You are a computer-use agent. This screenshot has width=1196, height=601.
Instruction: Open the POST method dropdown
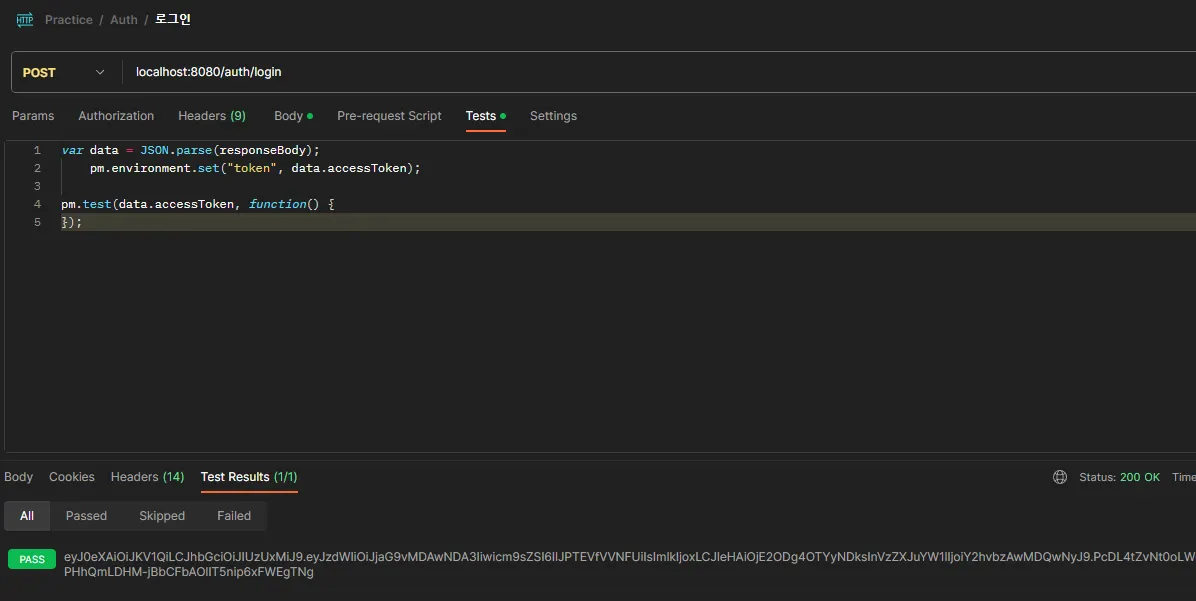pyautogui.click(x=63, y=72)
